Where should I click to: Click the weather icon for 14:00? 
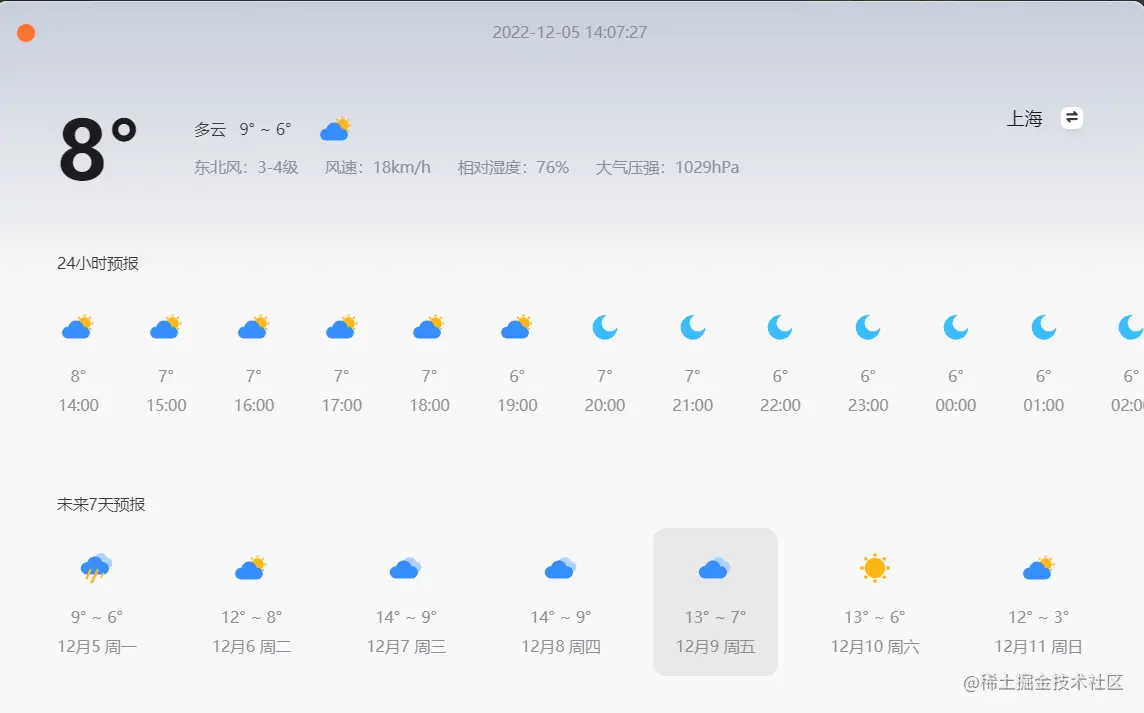click(x=78, y=328)
